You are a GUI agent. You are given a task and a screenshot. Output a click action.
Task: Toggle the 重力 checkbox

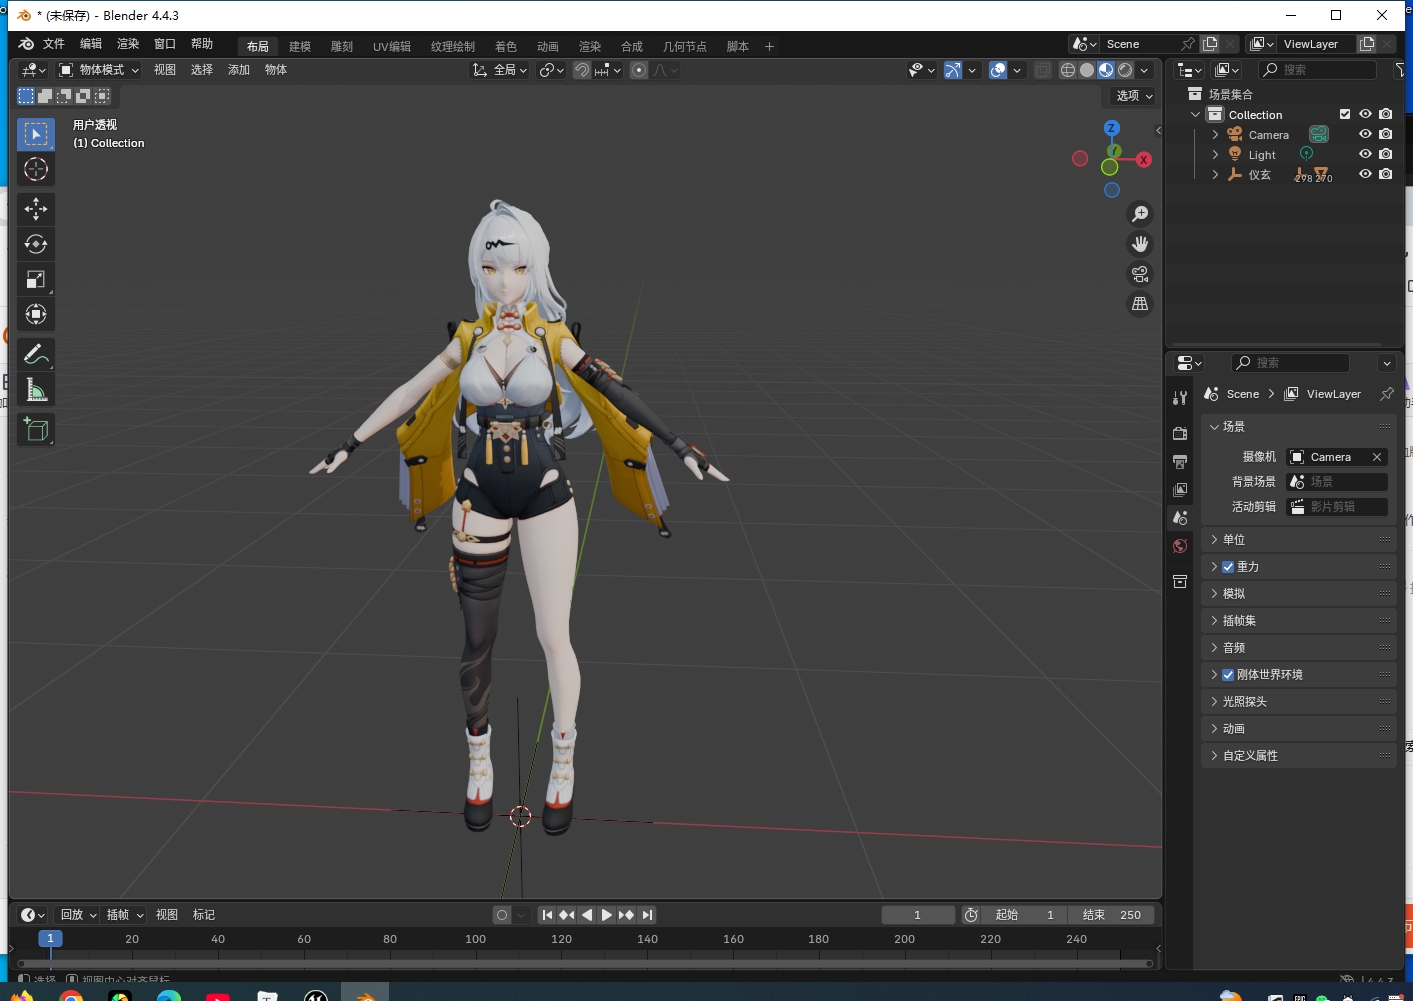[x=1228, y=566]
